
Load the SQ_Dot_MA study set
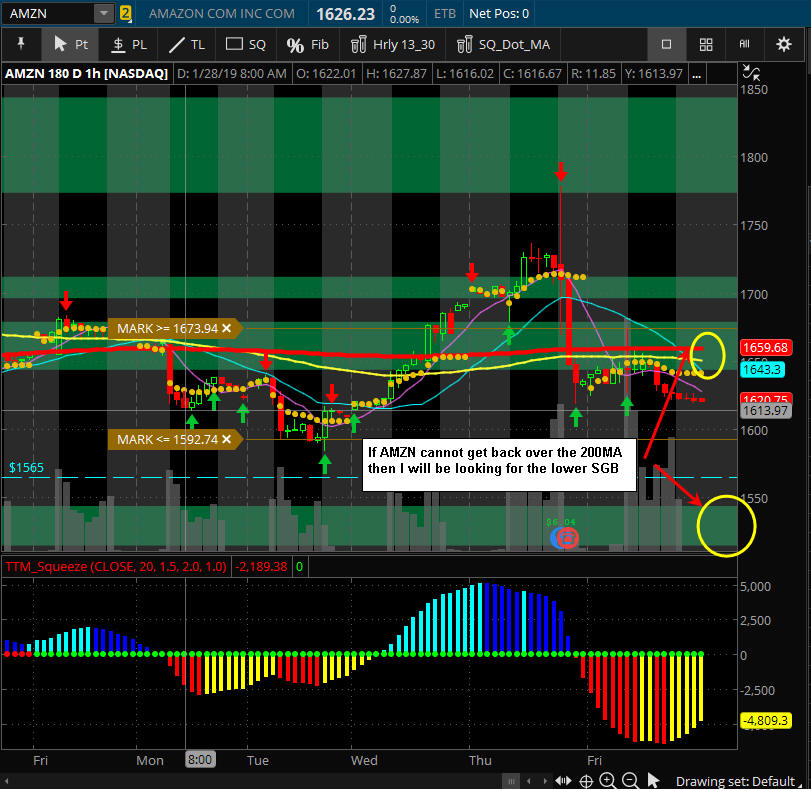coord(503,44)
